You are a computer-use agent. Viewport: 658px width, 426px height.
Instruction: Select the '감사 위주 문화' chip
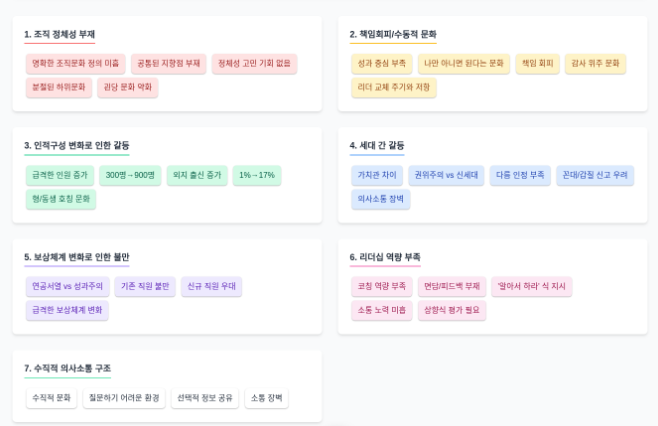coord(595,63)
